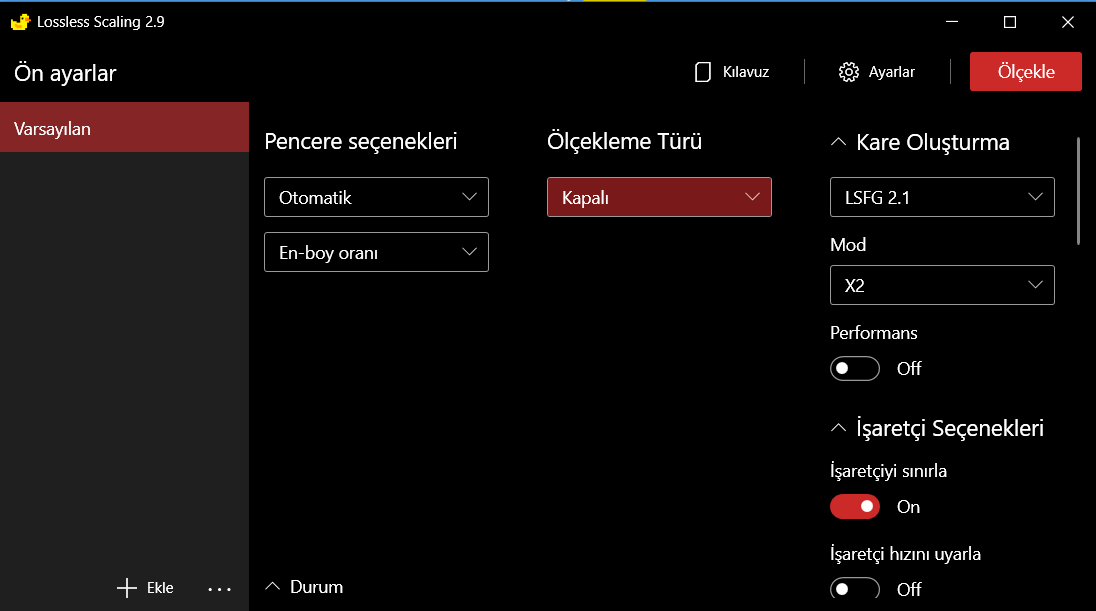Maximize the Lossless Scaling window
The height and width of the screenshot is (611, 1096).
(x=1010, y=22)
